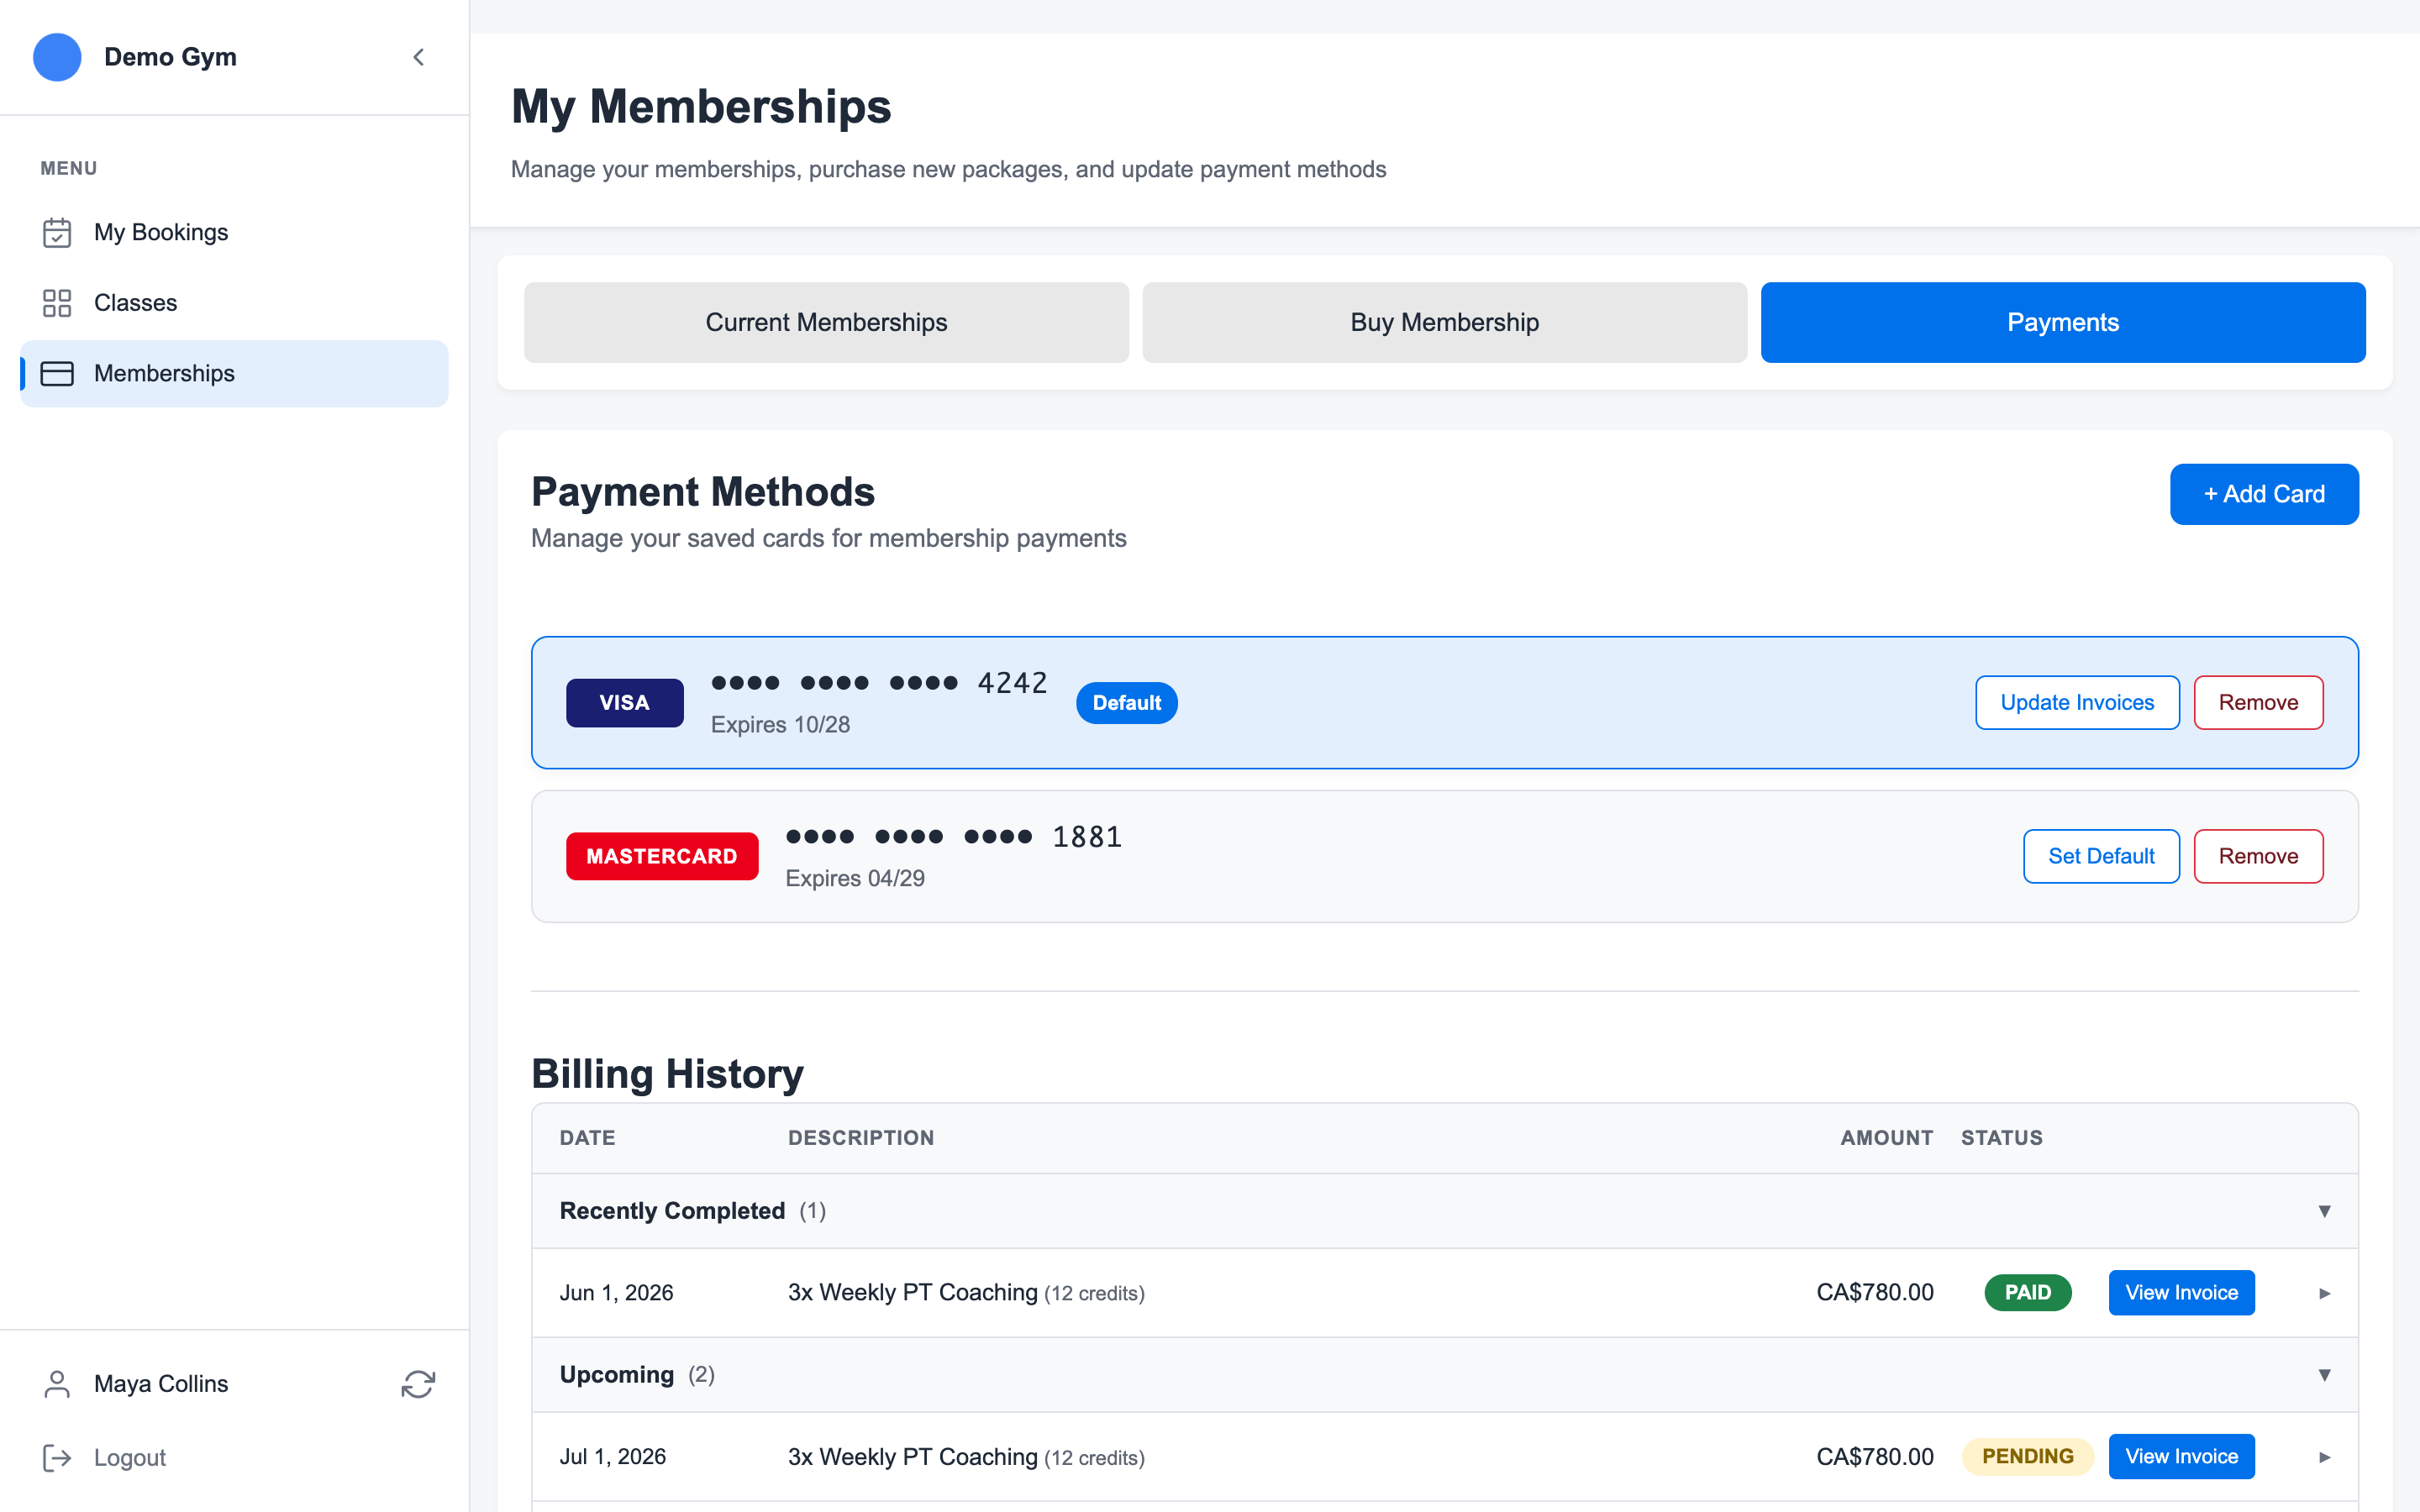Click the Maya Collins user name
The height and width of the screenshot is (1512, 2420).
161,1384
